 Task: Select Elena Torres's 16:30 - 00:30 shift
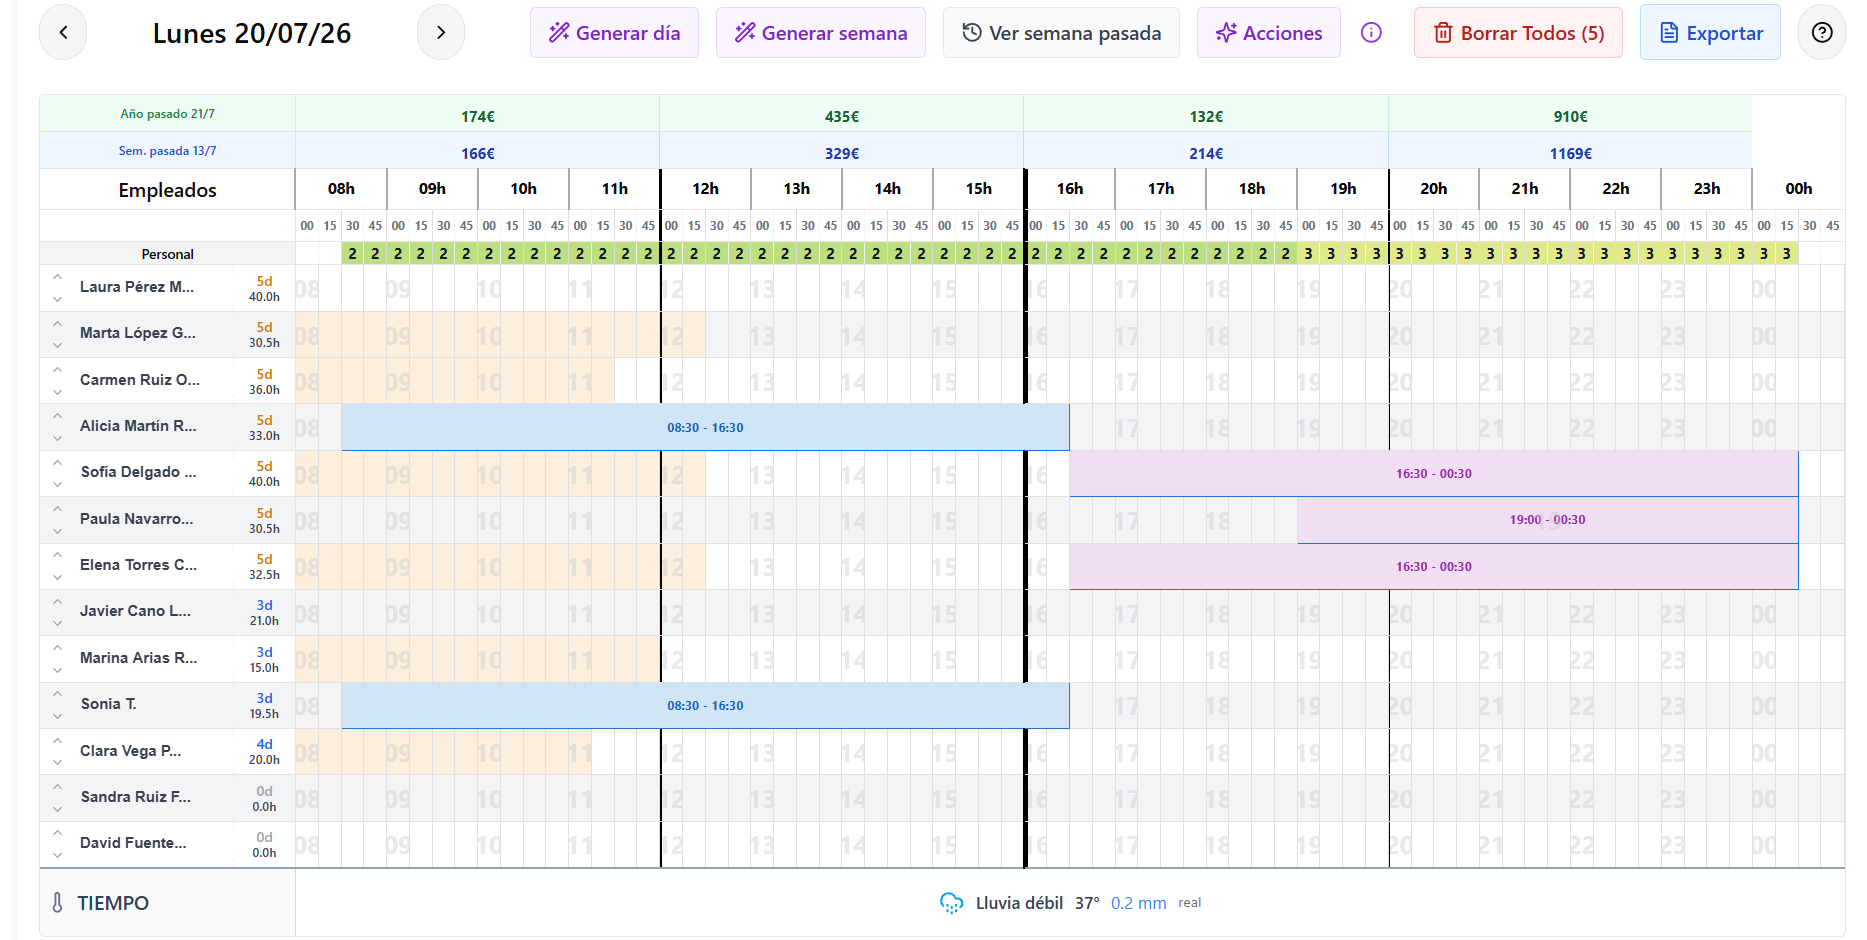[1433, 566]
